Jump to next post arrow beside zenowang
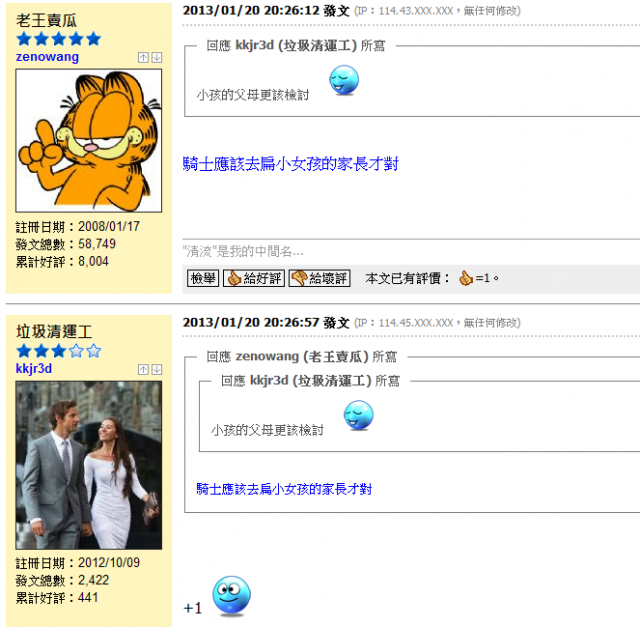640x627 pixels. click(157, 58)
